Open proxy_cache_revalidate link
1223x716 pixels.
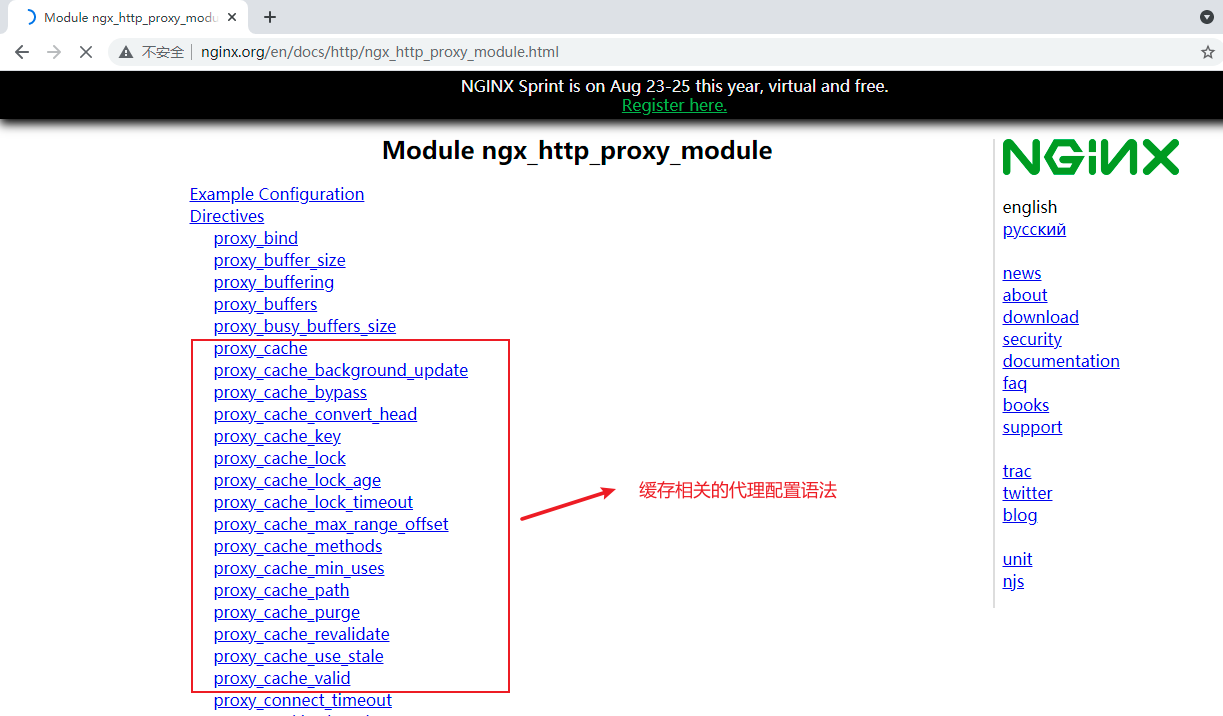click(x=302, y=634)
